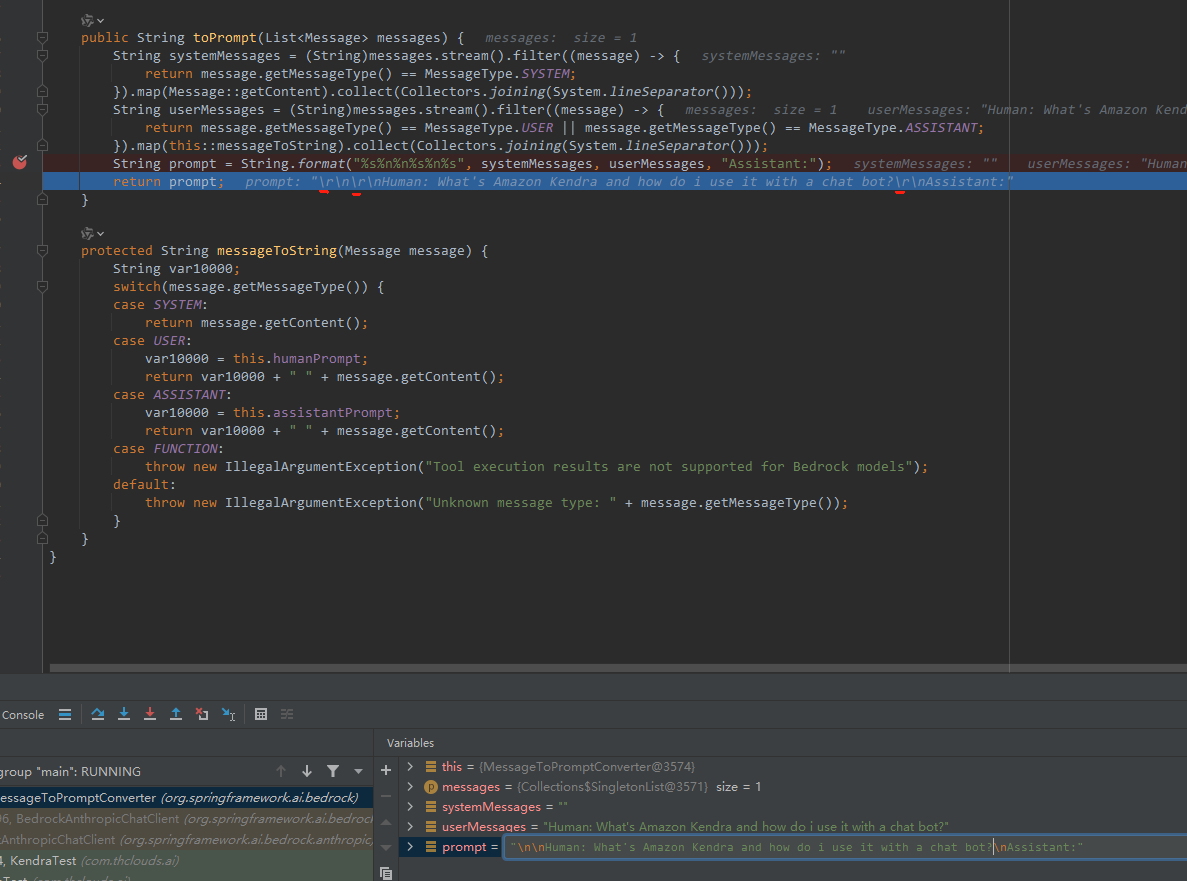Viewport: 1187px width, 881px height.
Task: Step out of the current method
Action: tap(176, 714)
